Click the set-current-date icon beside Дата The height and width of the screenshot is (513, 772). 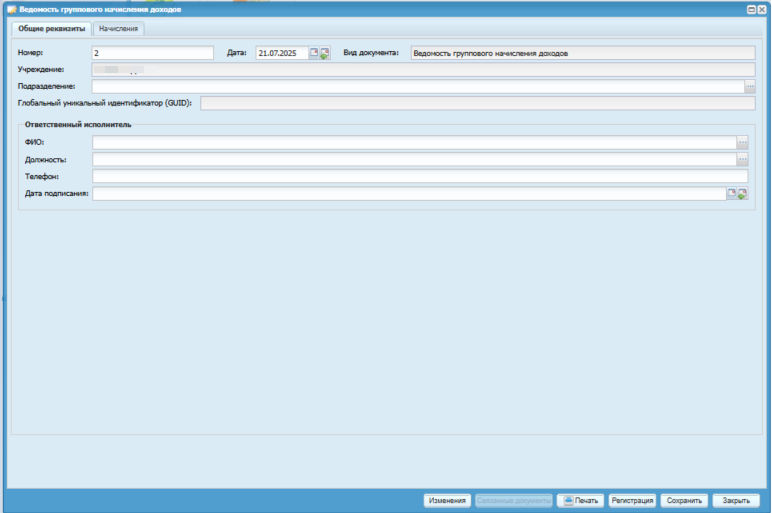pos(325,54)
